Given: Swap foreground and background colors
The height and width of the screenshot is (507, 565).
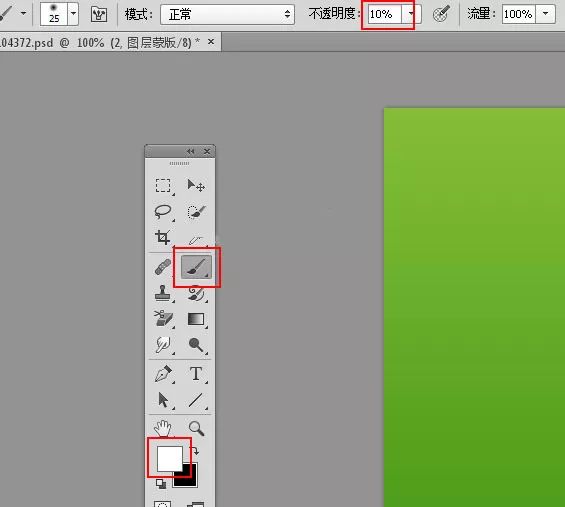Looking at the screenshot, I should pos(195,451).
